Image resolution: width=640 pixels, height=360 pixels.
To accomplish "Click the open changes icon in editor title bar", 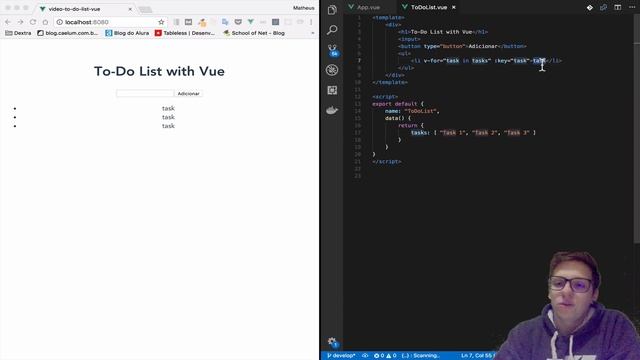I will pyautogui.click(x=603, y=7).
